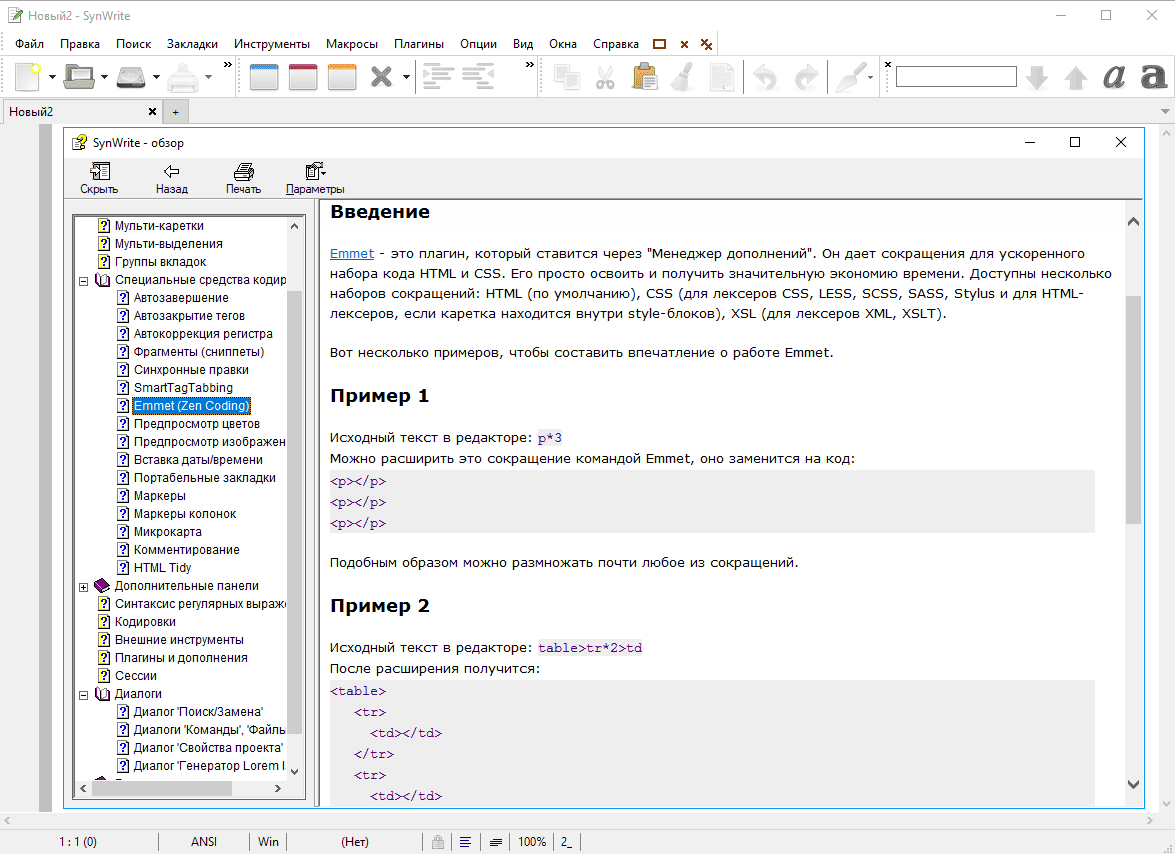Click the trowel tools icon
This screenshot has height=854, width=1175.
tap(851, 76)
